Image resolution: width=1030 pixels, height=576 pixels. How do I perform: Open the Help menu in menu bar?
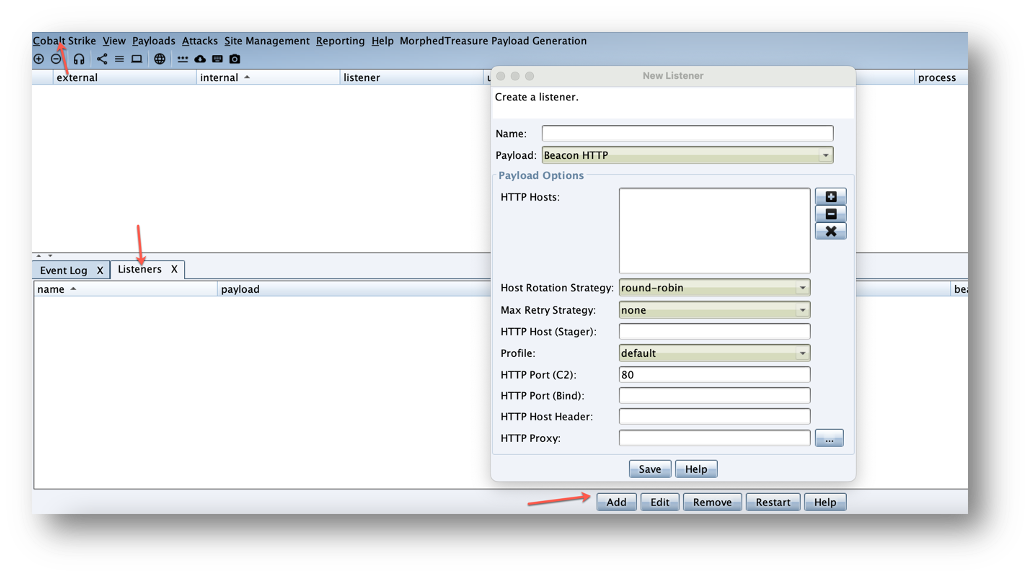coord(382,41)
